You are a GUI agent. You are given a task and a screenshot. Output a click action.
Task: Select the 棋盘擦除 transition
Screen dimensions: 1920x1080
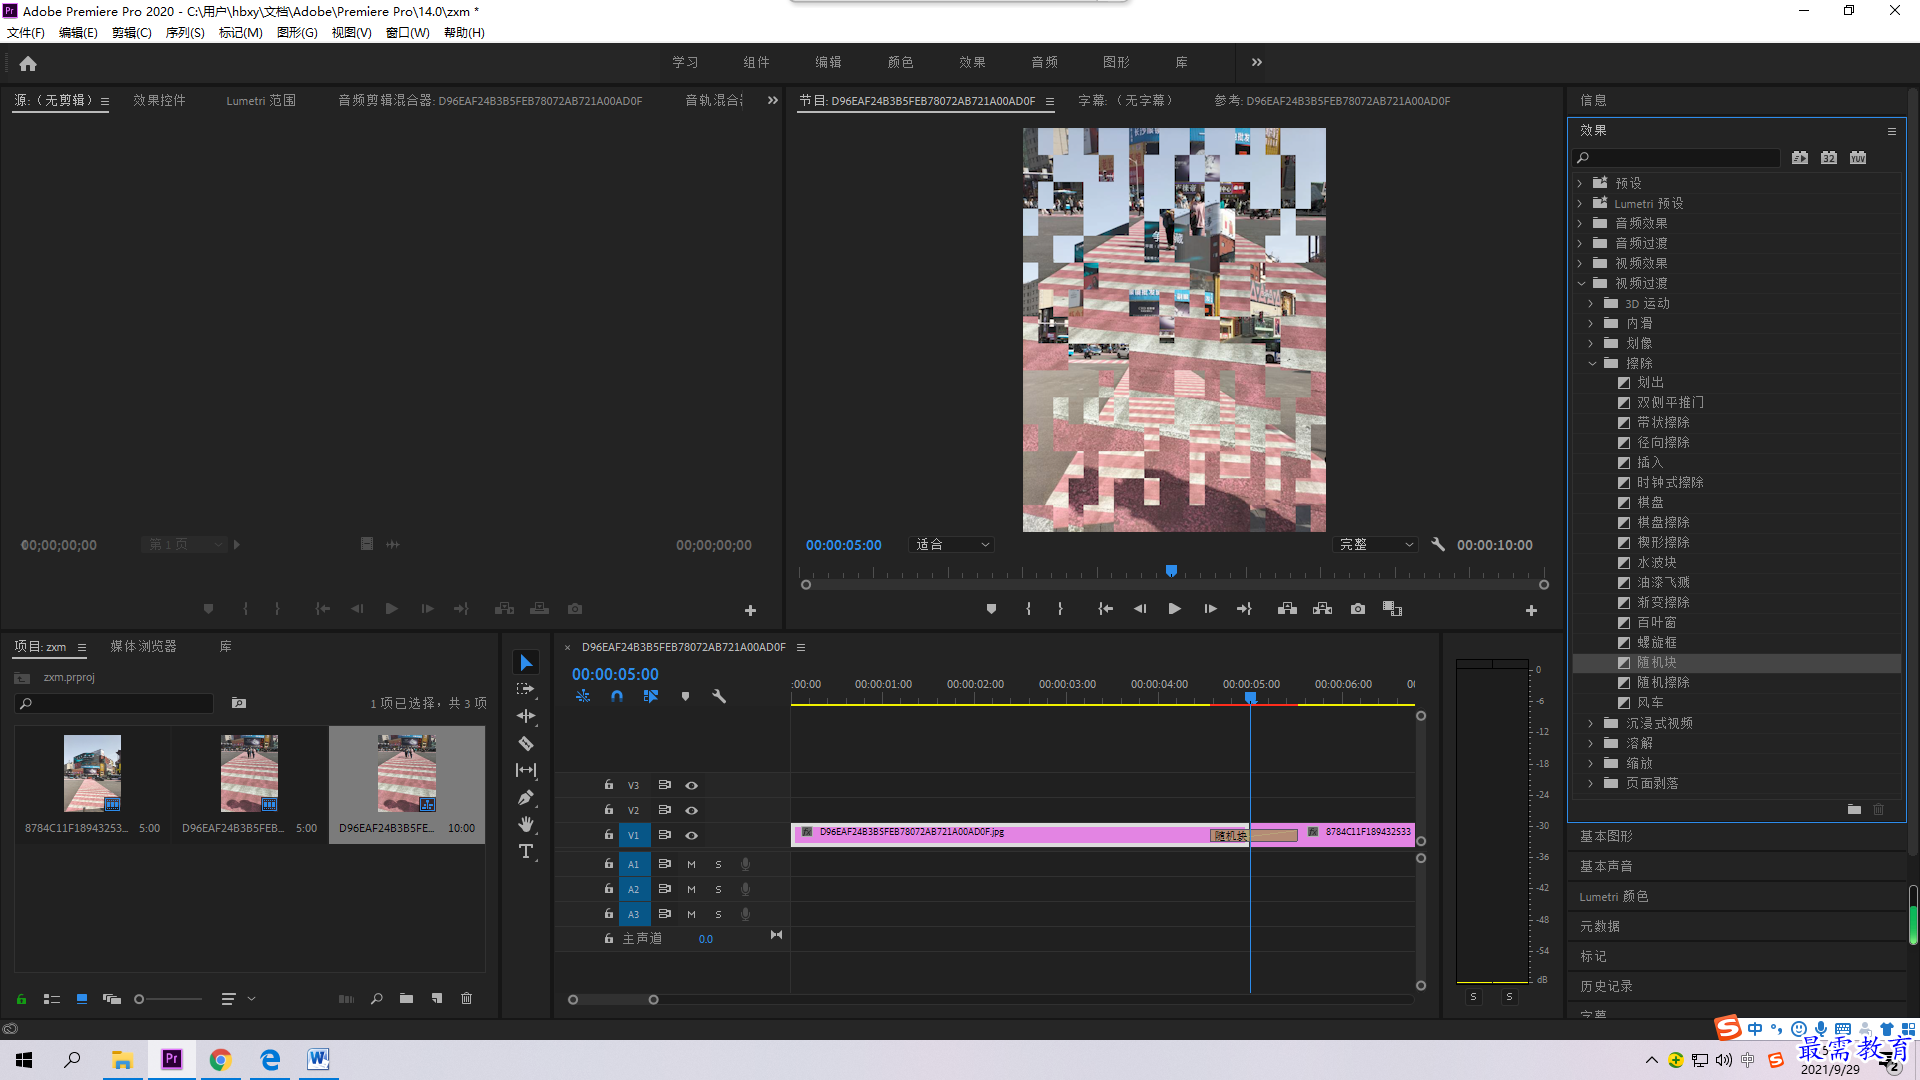(1663, 522)
